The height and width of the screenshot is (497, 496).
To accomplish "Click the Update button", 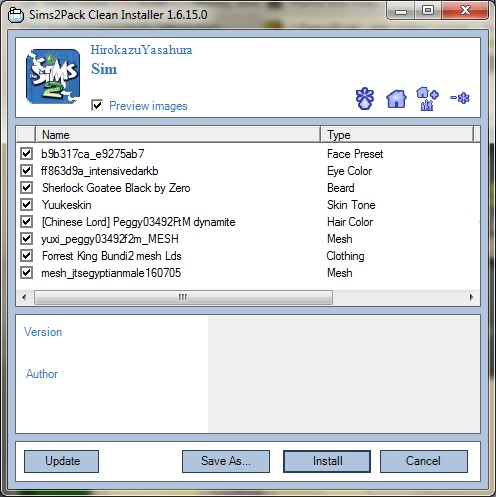I will point(61,461).
